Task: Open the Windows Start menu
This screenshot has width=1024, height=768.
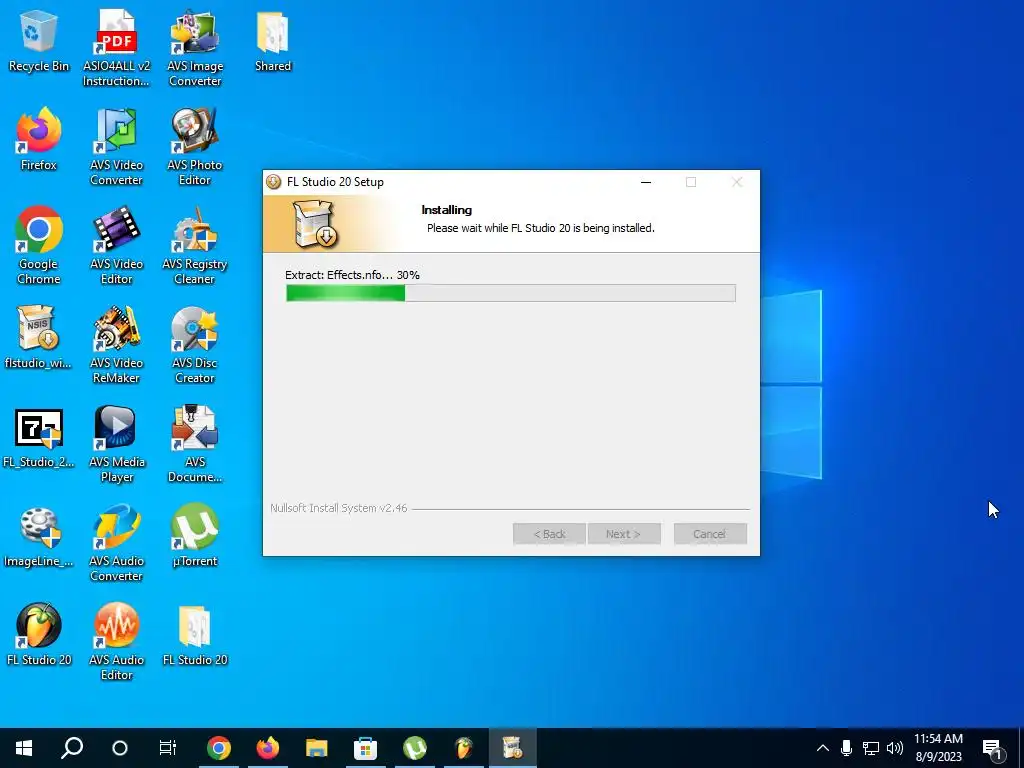Action: pyautogui.click(x=24, y=748)
